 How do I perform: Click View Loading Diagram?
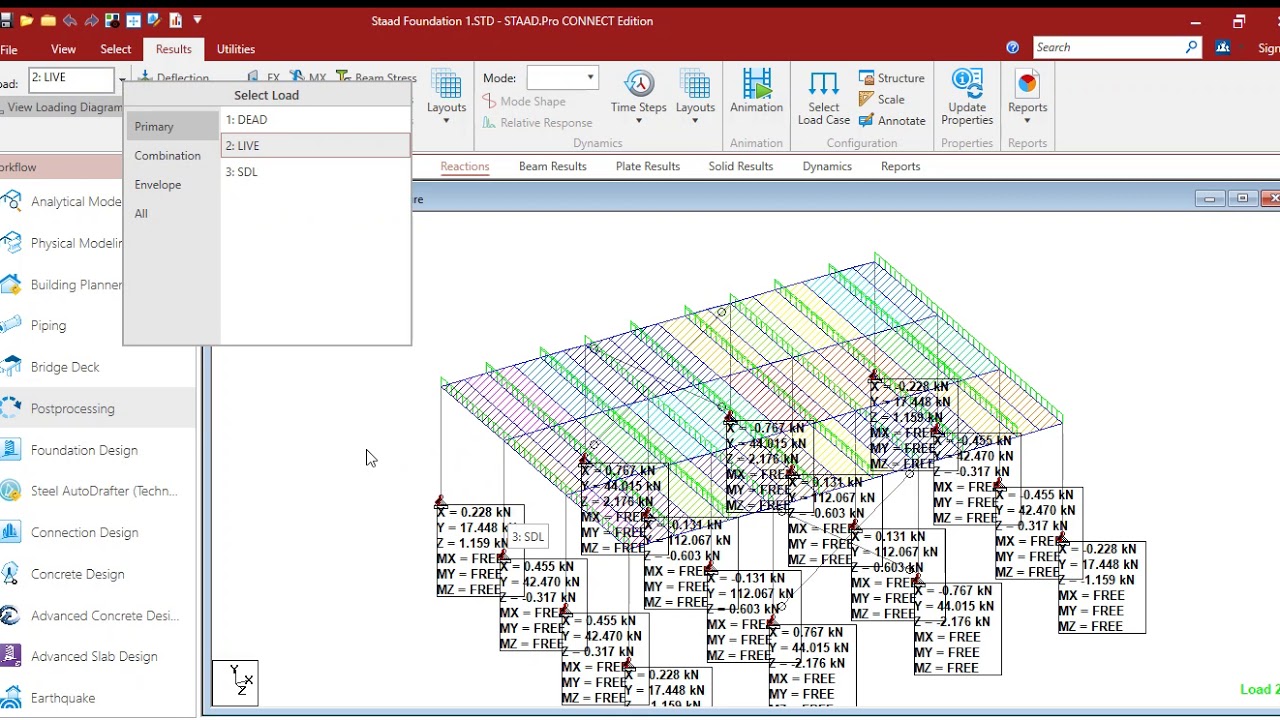[x=62, y=107]
